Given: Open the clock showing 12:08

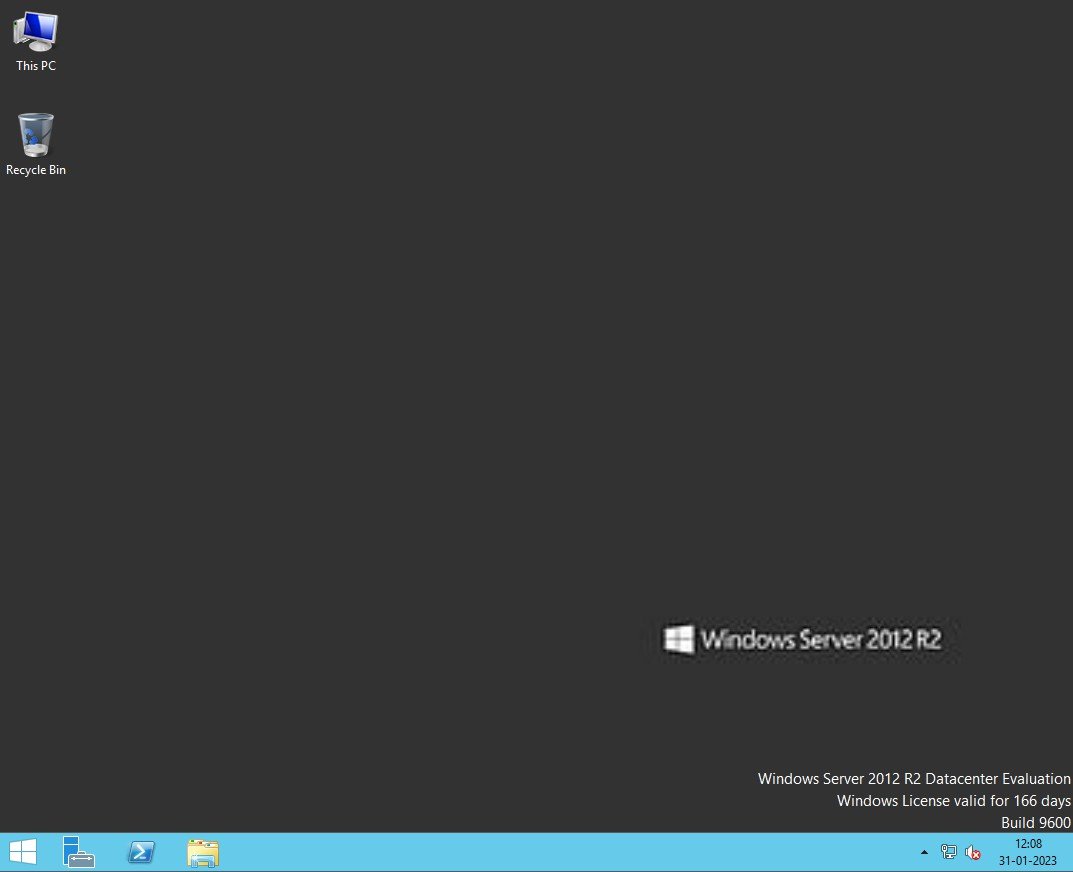Looking at the screenshot, I should click(1028, 844).
